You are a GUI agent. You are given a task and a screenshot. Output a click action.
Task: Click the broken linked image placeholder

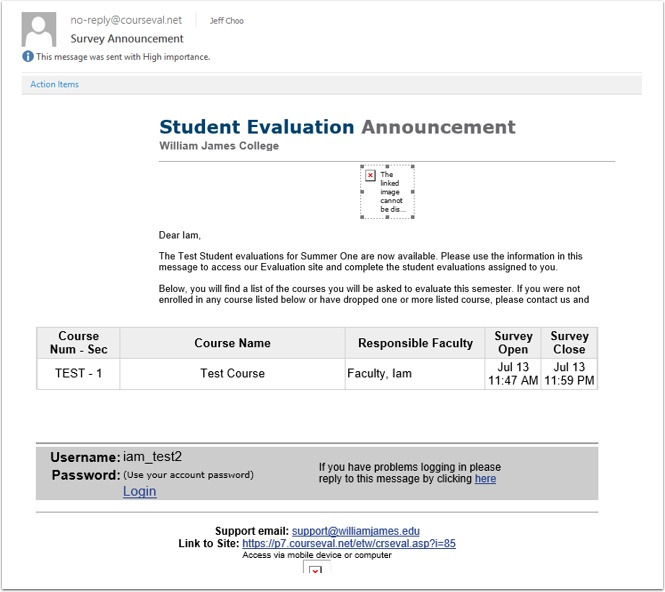(x=387, y=192)
